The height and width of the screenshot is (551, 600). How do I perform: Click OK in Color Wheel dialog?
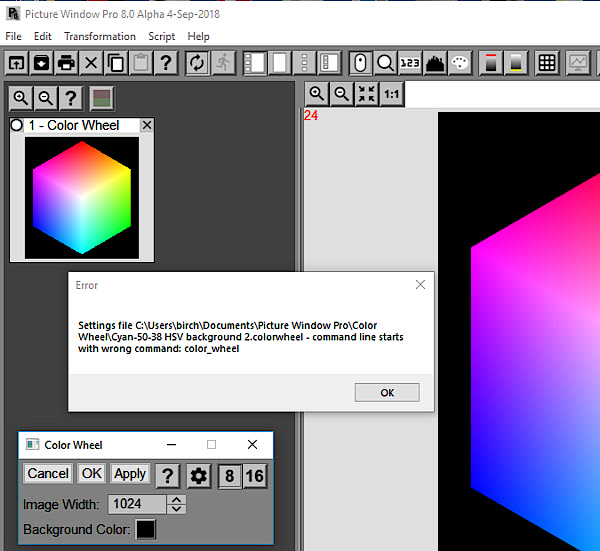tap(92, 474)
